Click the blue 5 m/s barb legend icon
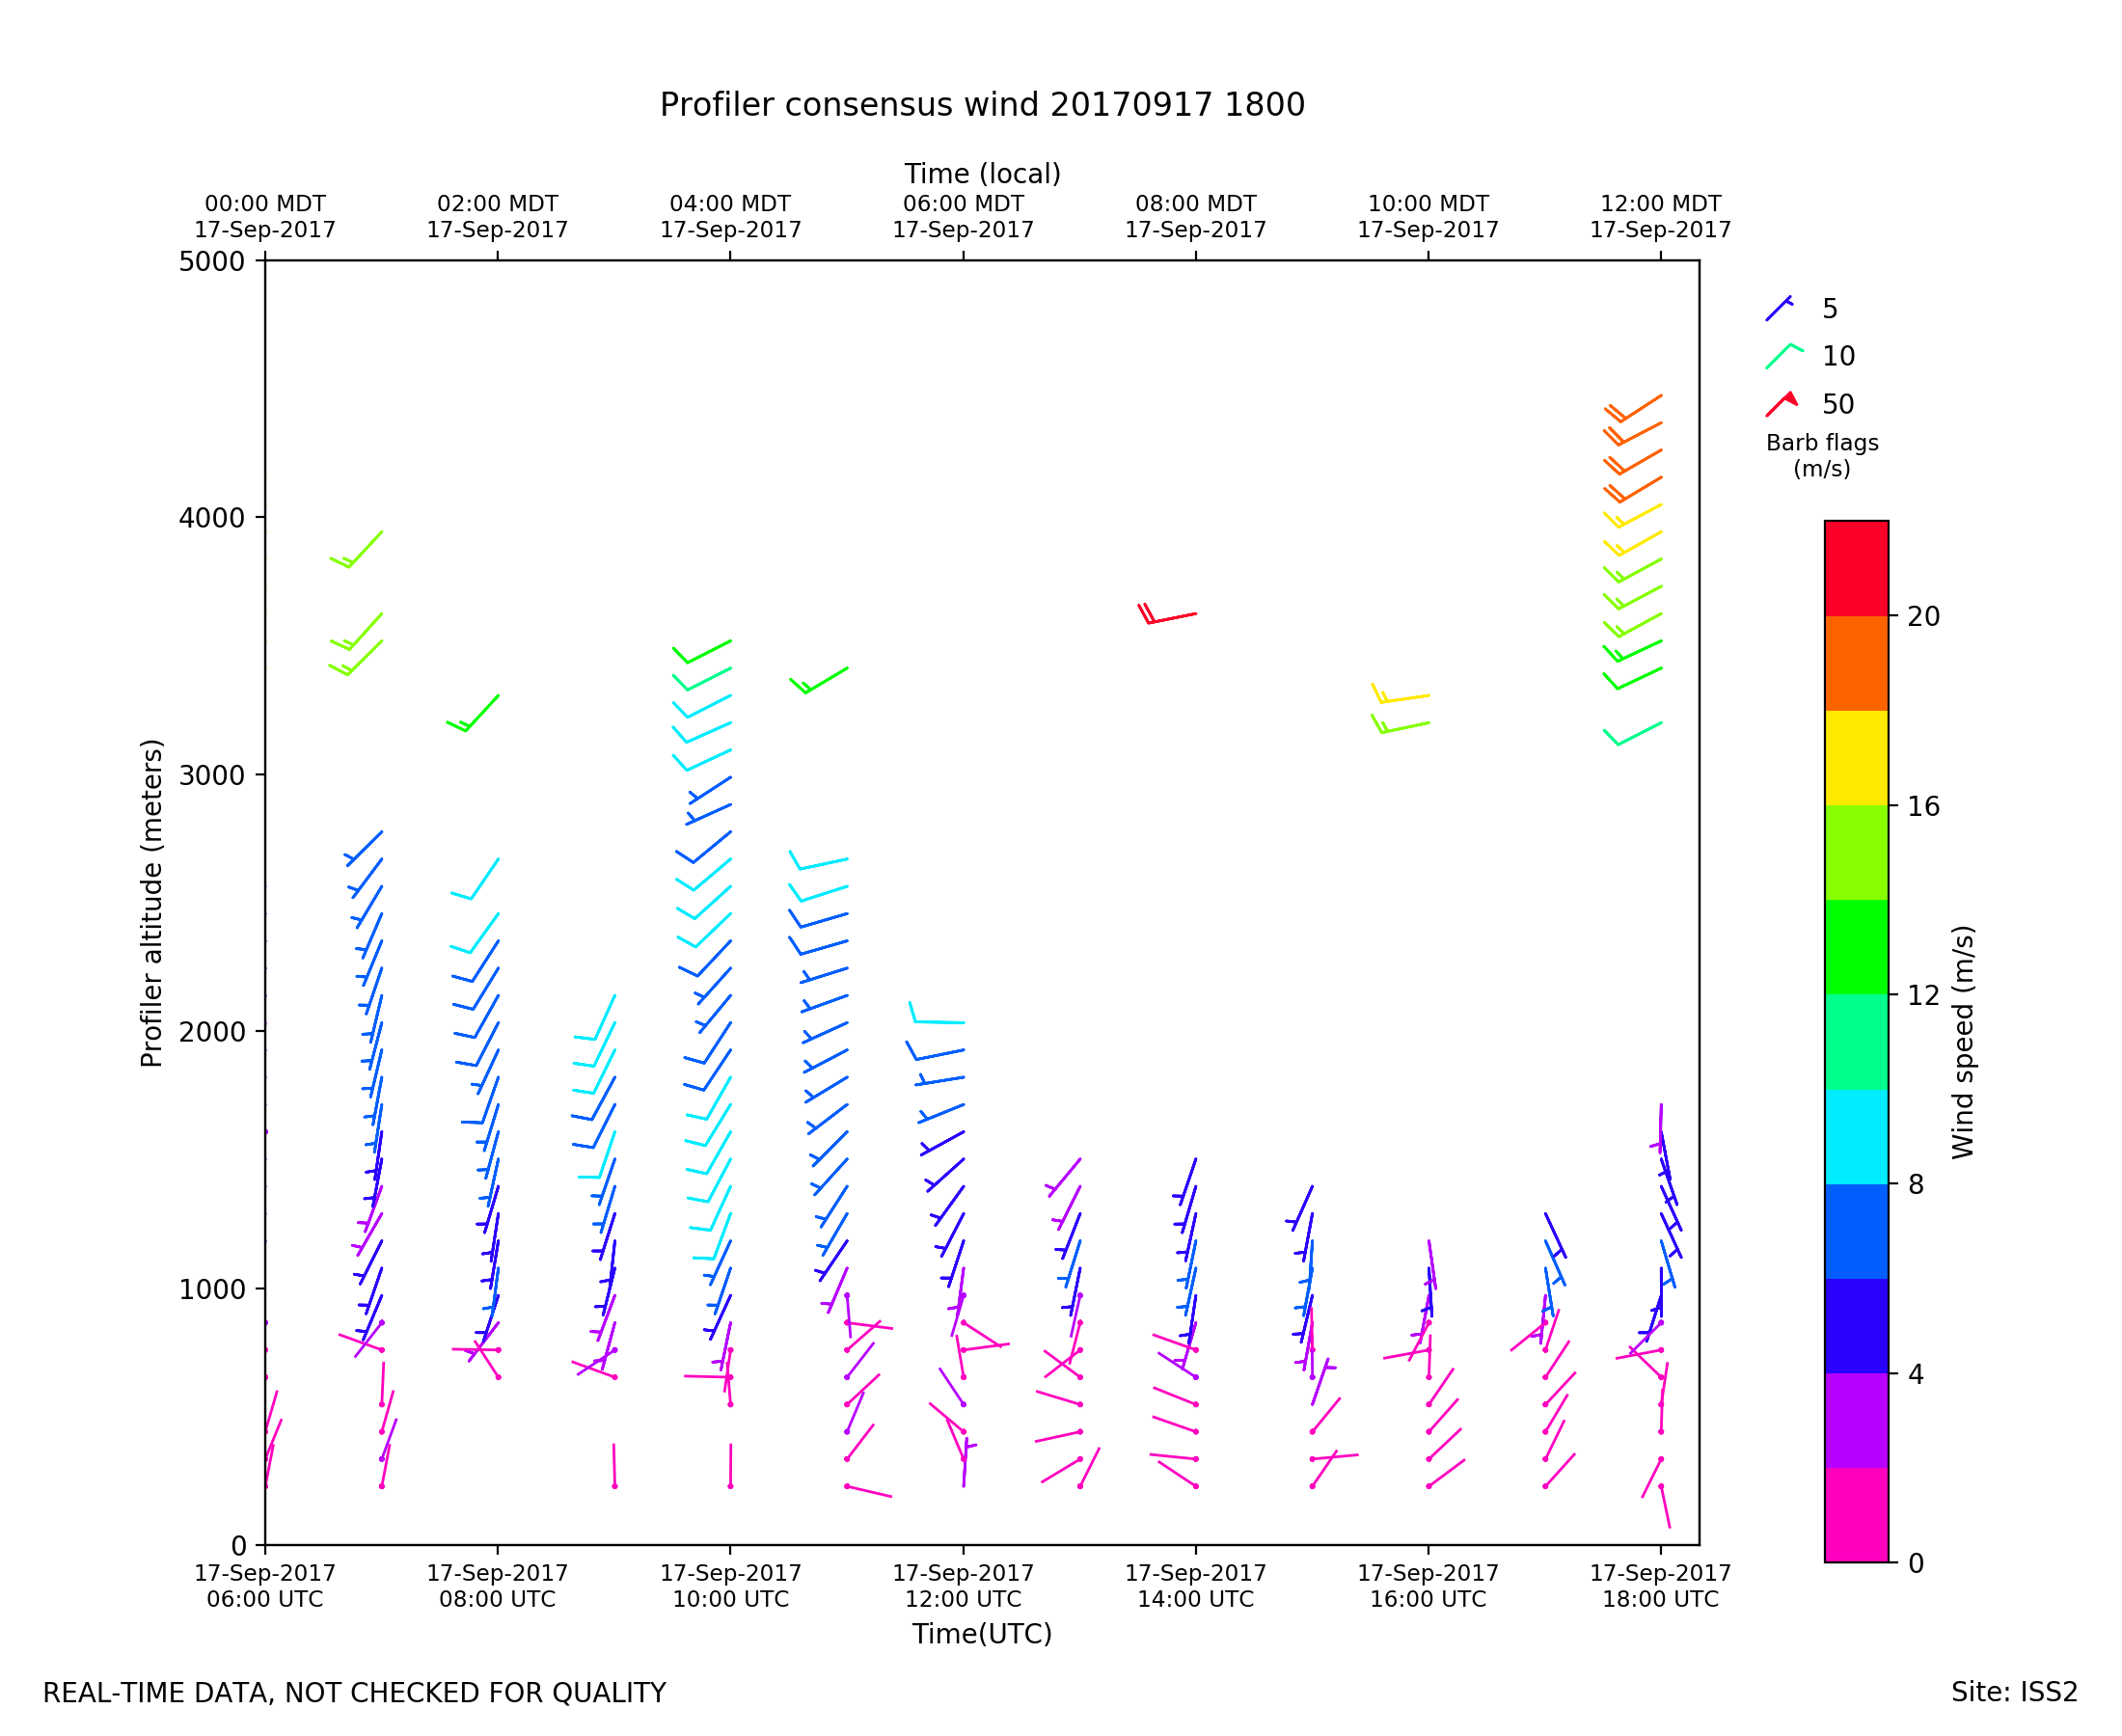 click(x=1779, y=308)
